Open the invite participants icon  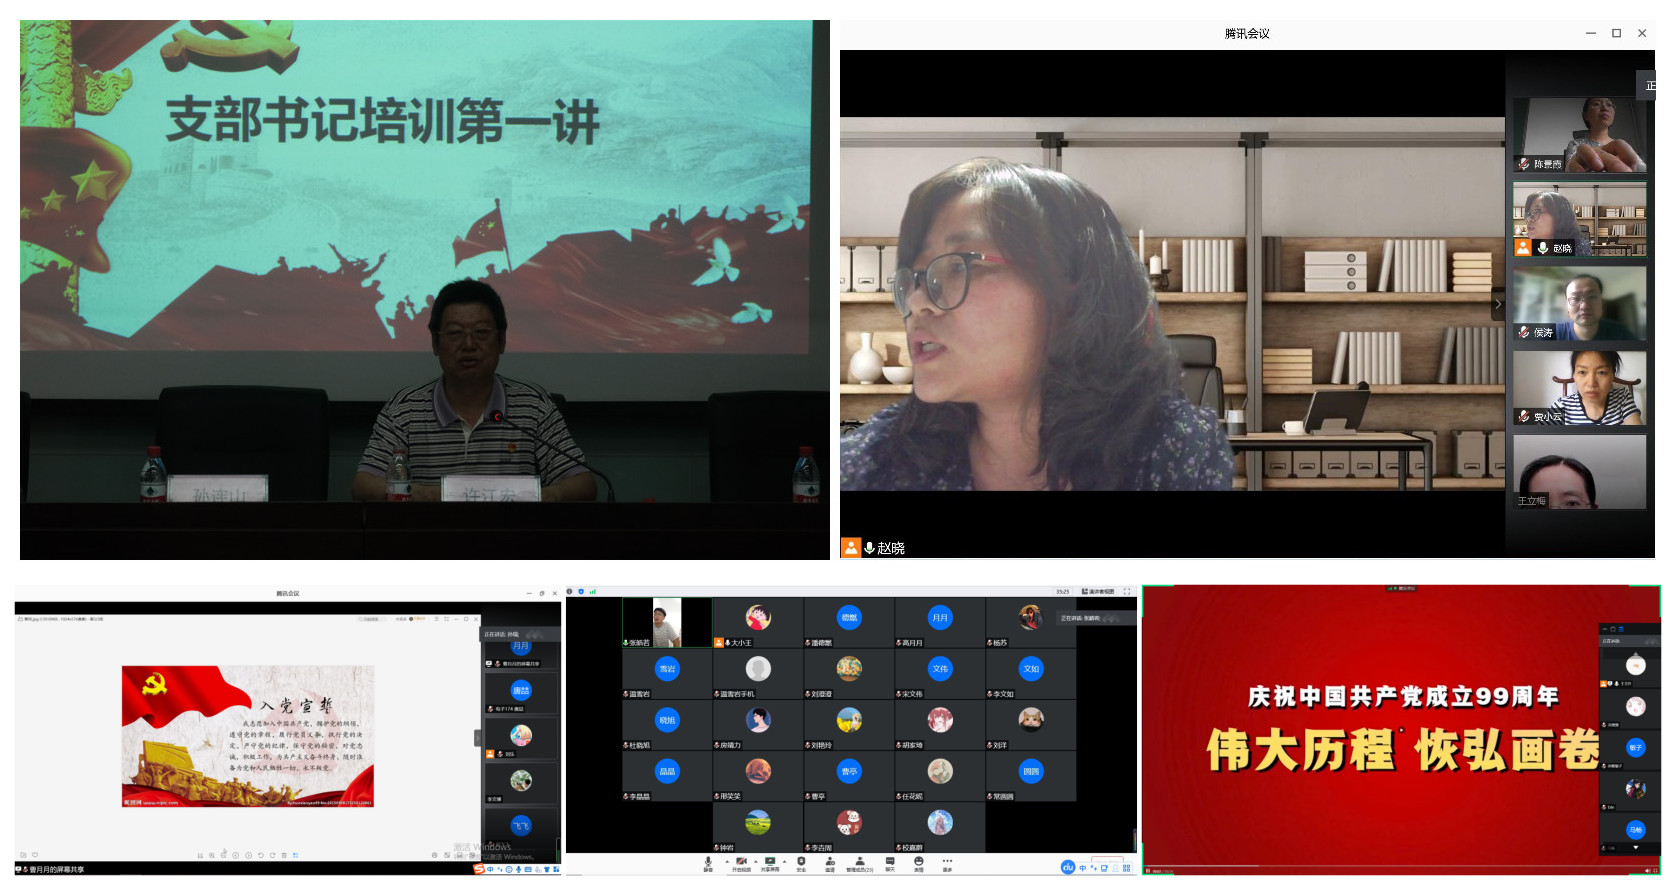pos(830,862)
